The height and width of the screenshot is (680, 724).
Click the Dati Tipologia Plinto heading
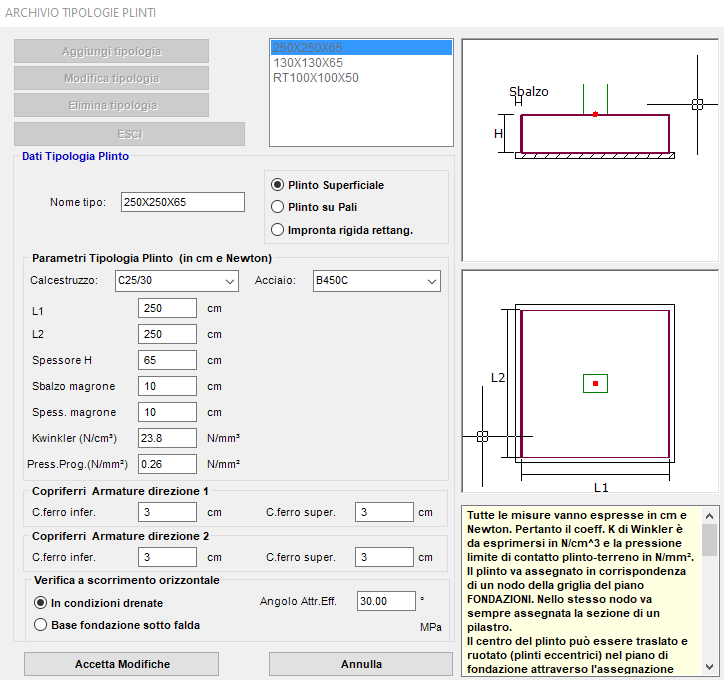coord(75,156)
